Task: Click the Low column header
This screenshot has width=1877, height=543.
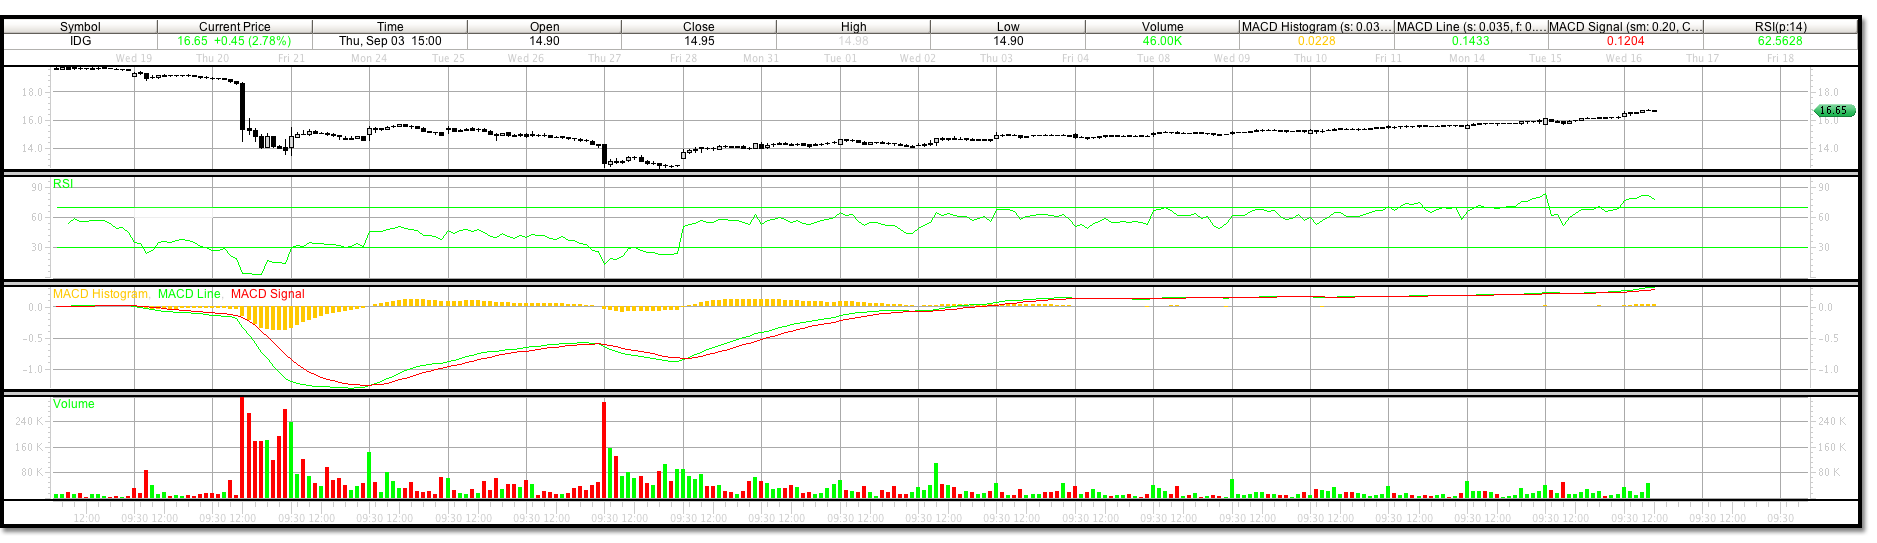Action: point(1008,27)
